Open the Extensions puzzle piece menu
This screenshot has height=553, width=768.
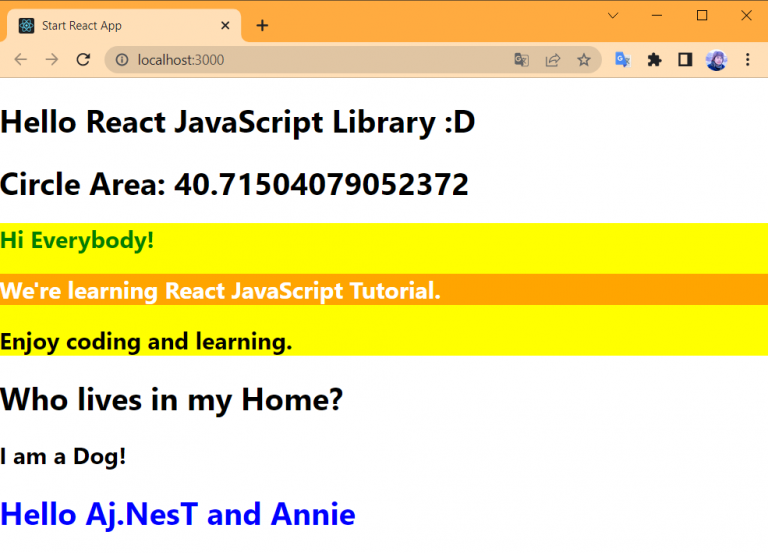(x=654, y=60)
